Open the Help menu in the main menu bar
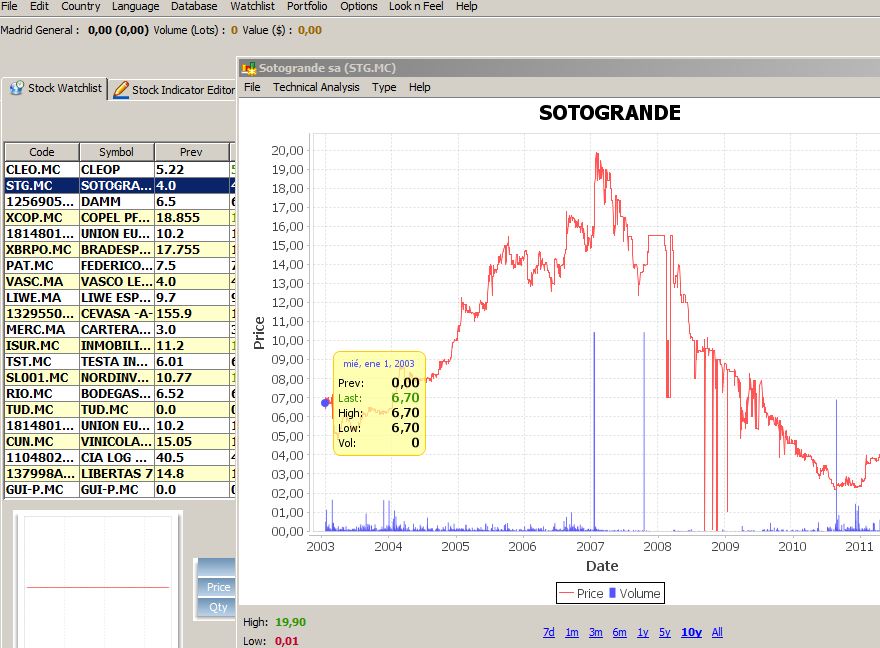Image resolution: width=880 pixels, height=648 pixels. [x=466, y=6]
